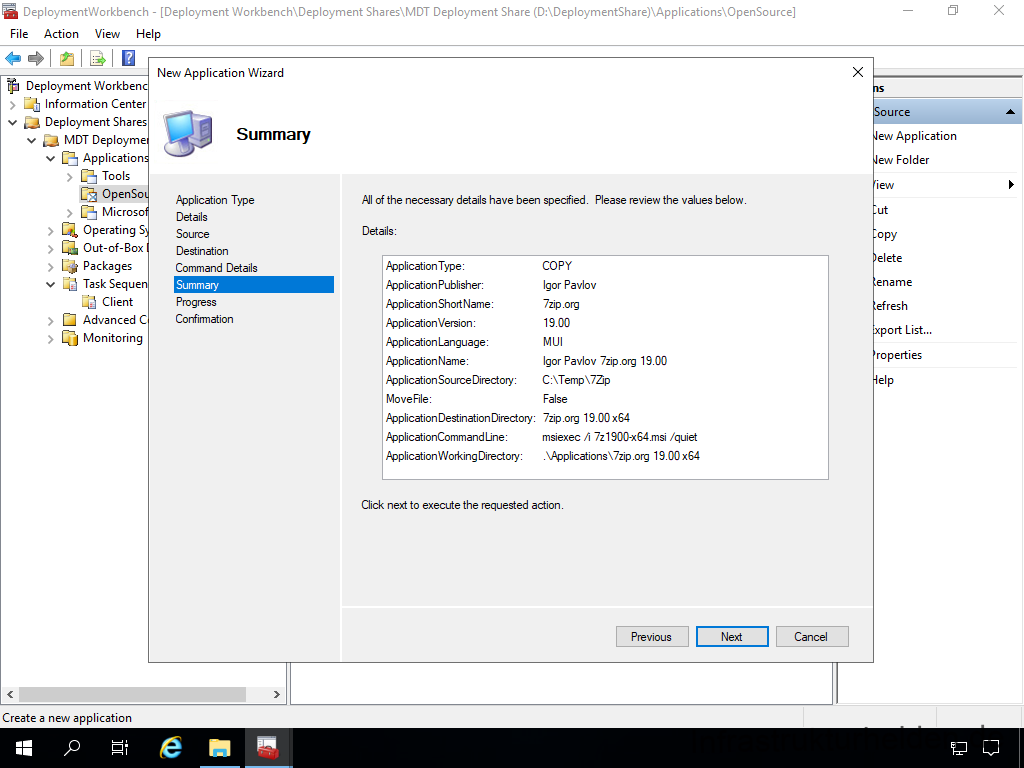This screenshot has height=768, width=1024.
Task: Open the Help menu in menu bar
Action: (x=148, y=34)
